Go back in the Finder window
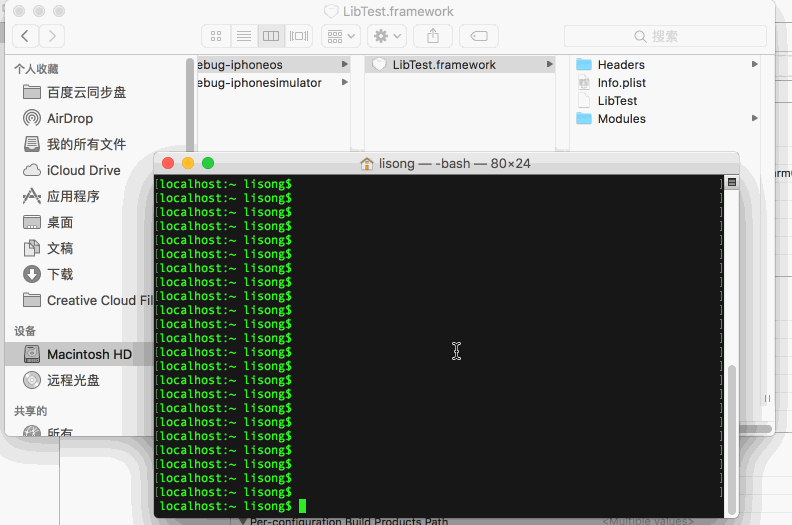 pyautogui.click(x=25, y=36)
